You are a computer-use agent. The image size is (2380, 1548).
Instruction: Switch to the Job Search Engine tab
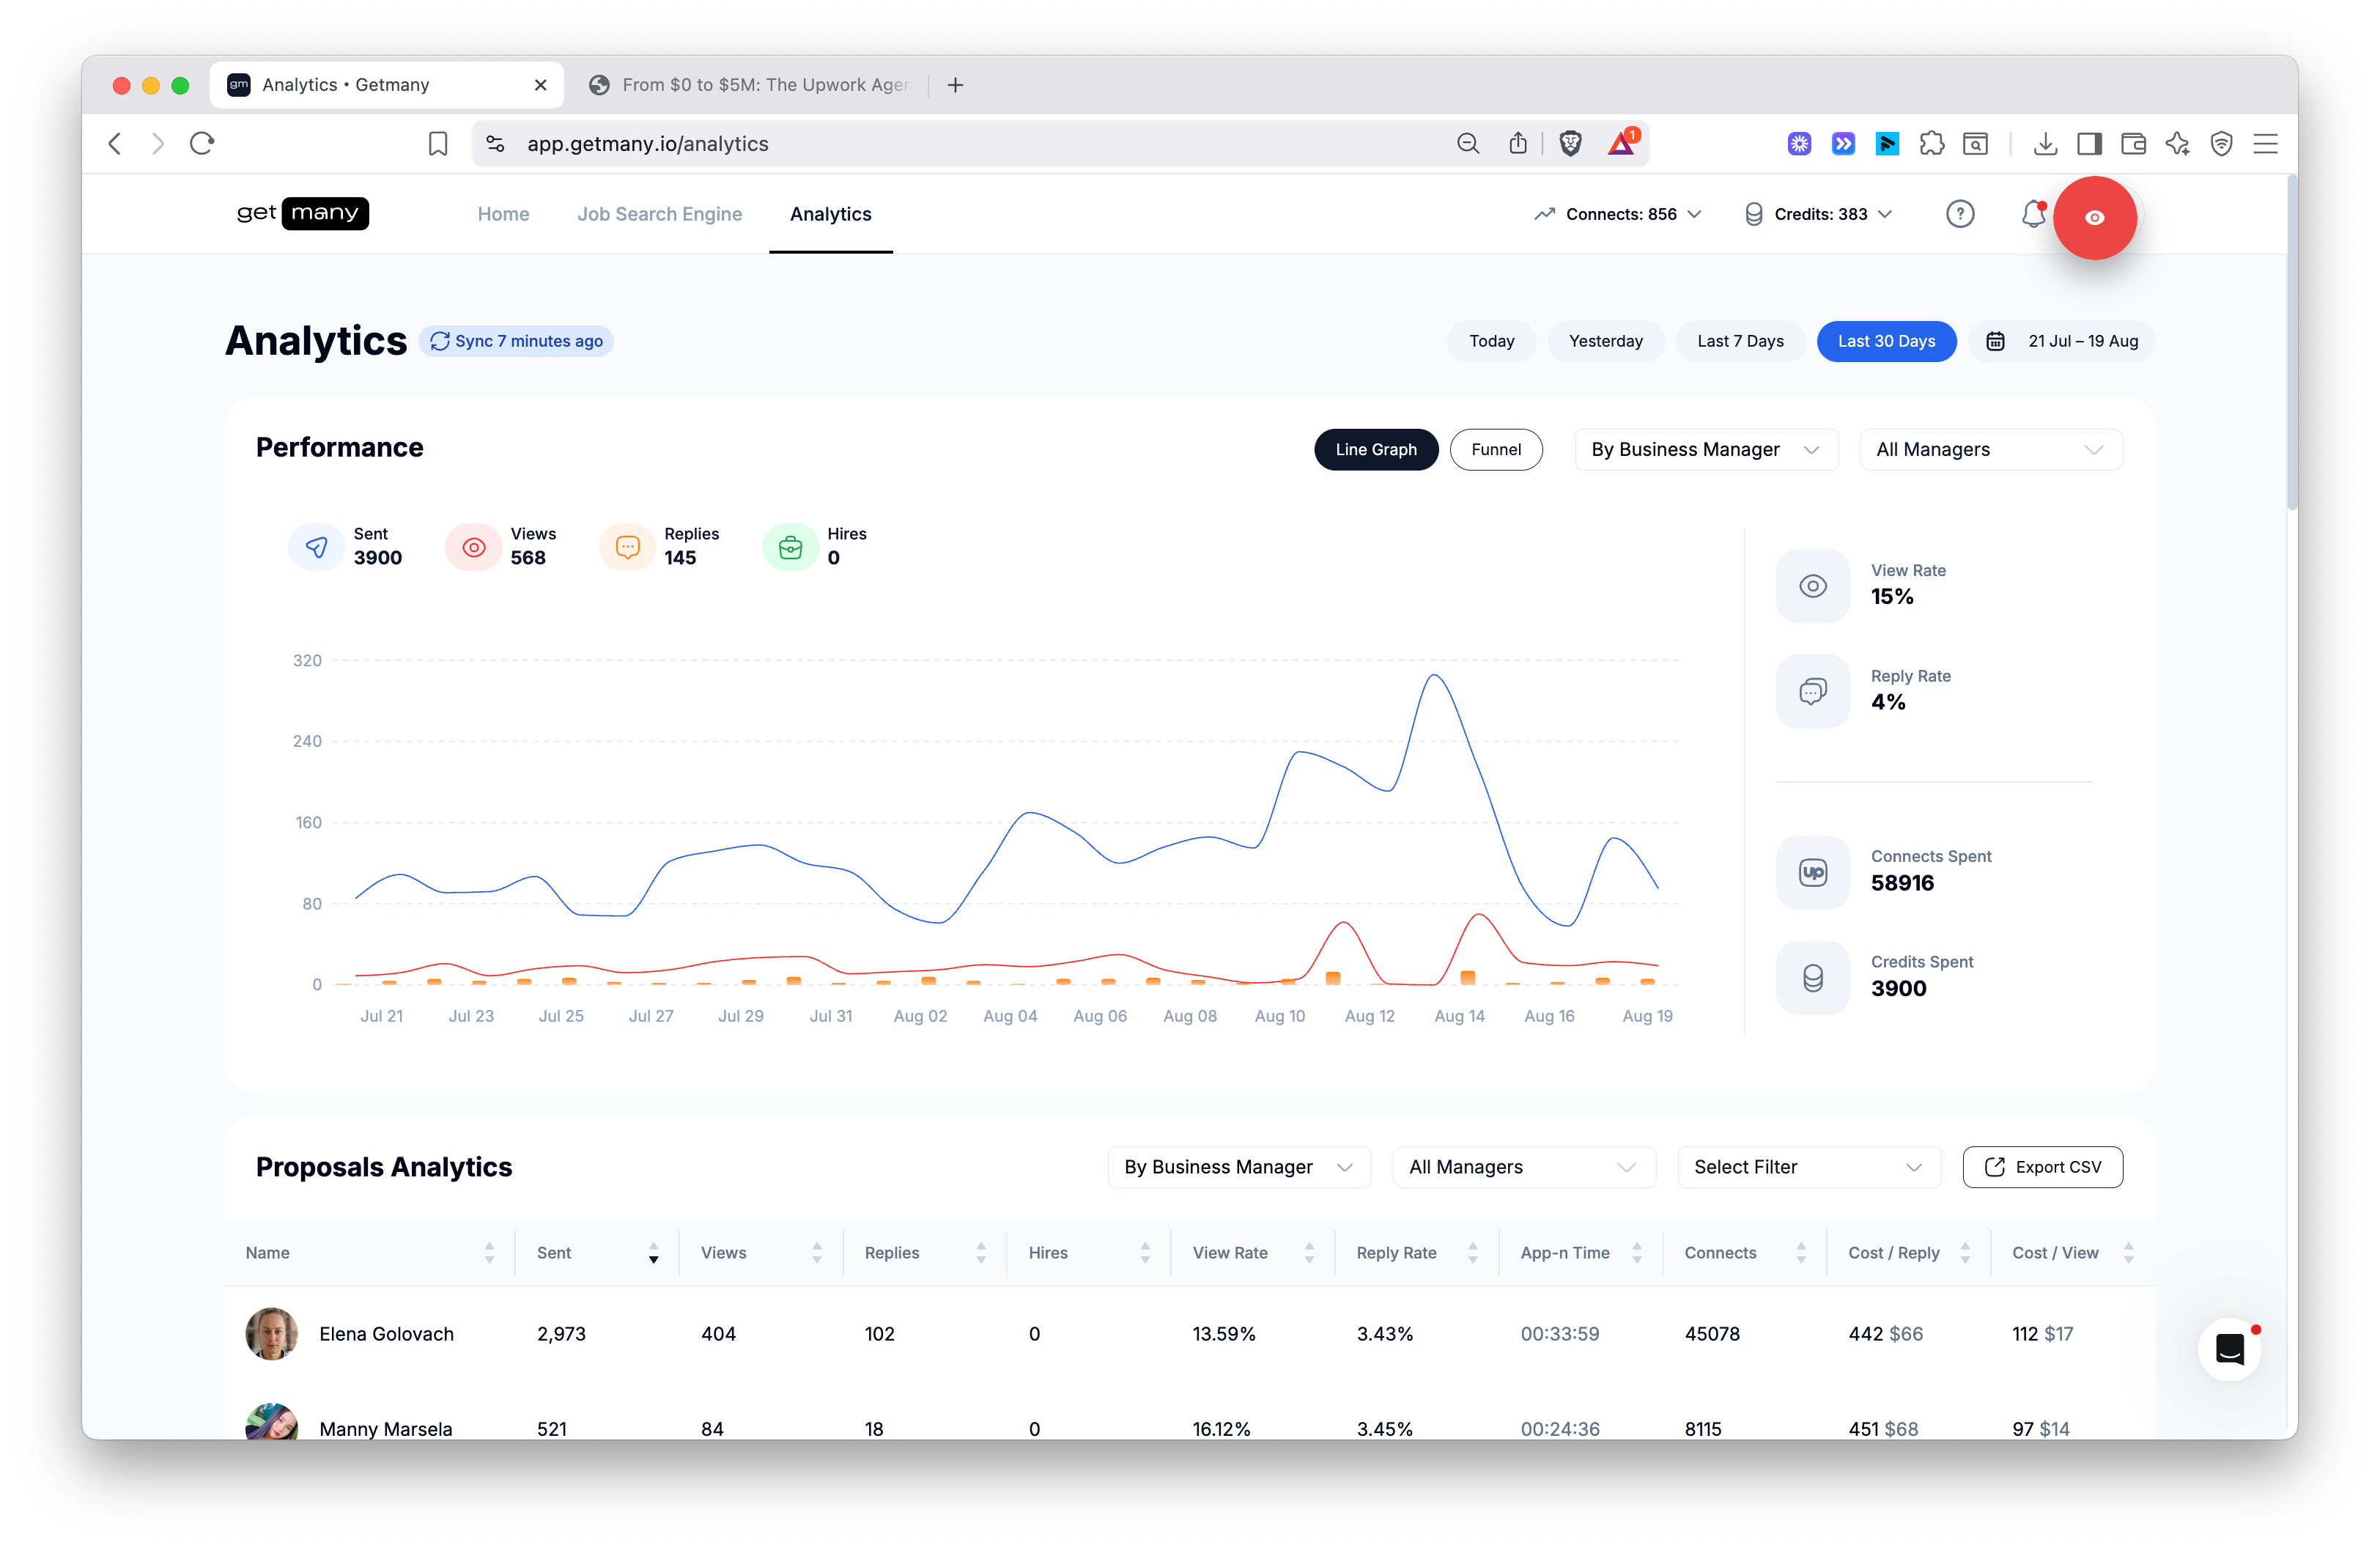coord(659,213)
